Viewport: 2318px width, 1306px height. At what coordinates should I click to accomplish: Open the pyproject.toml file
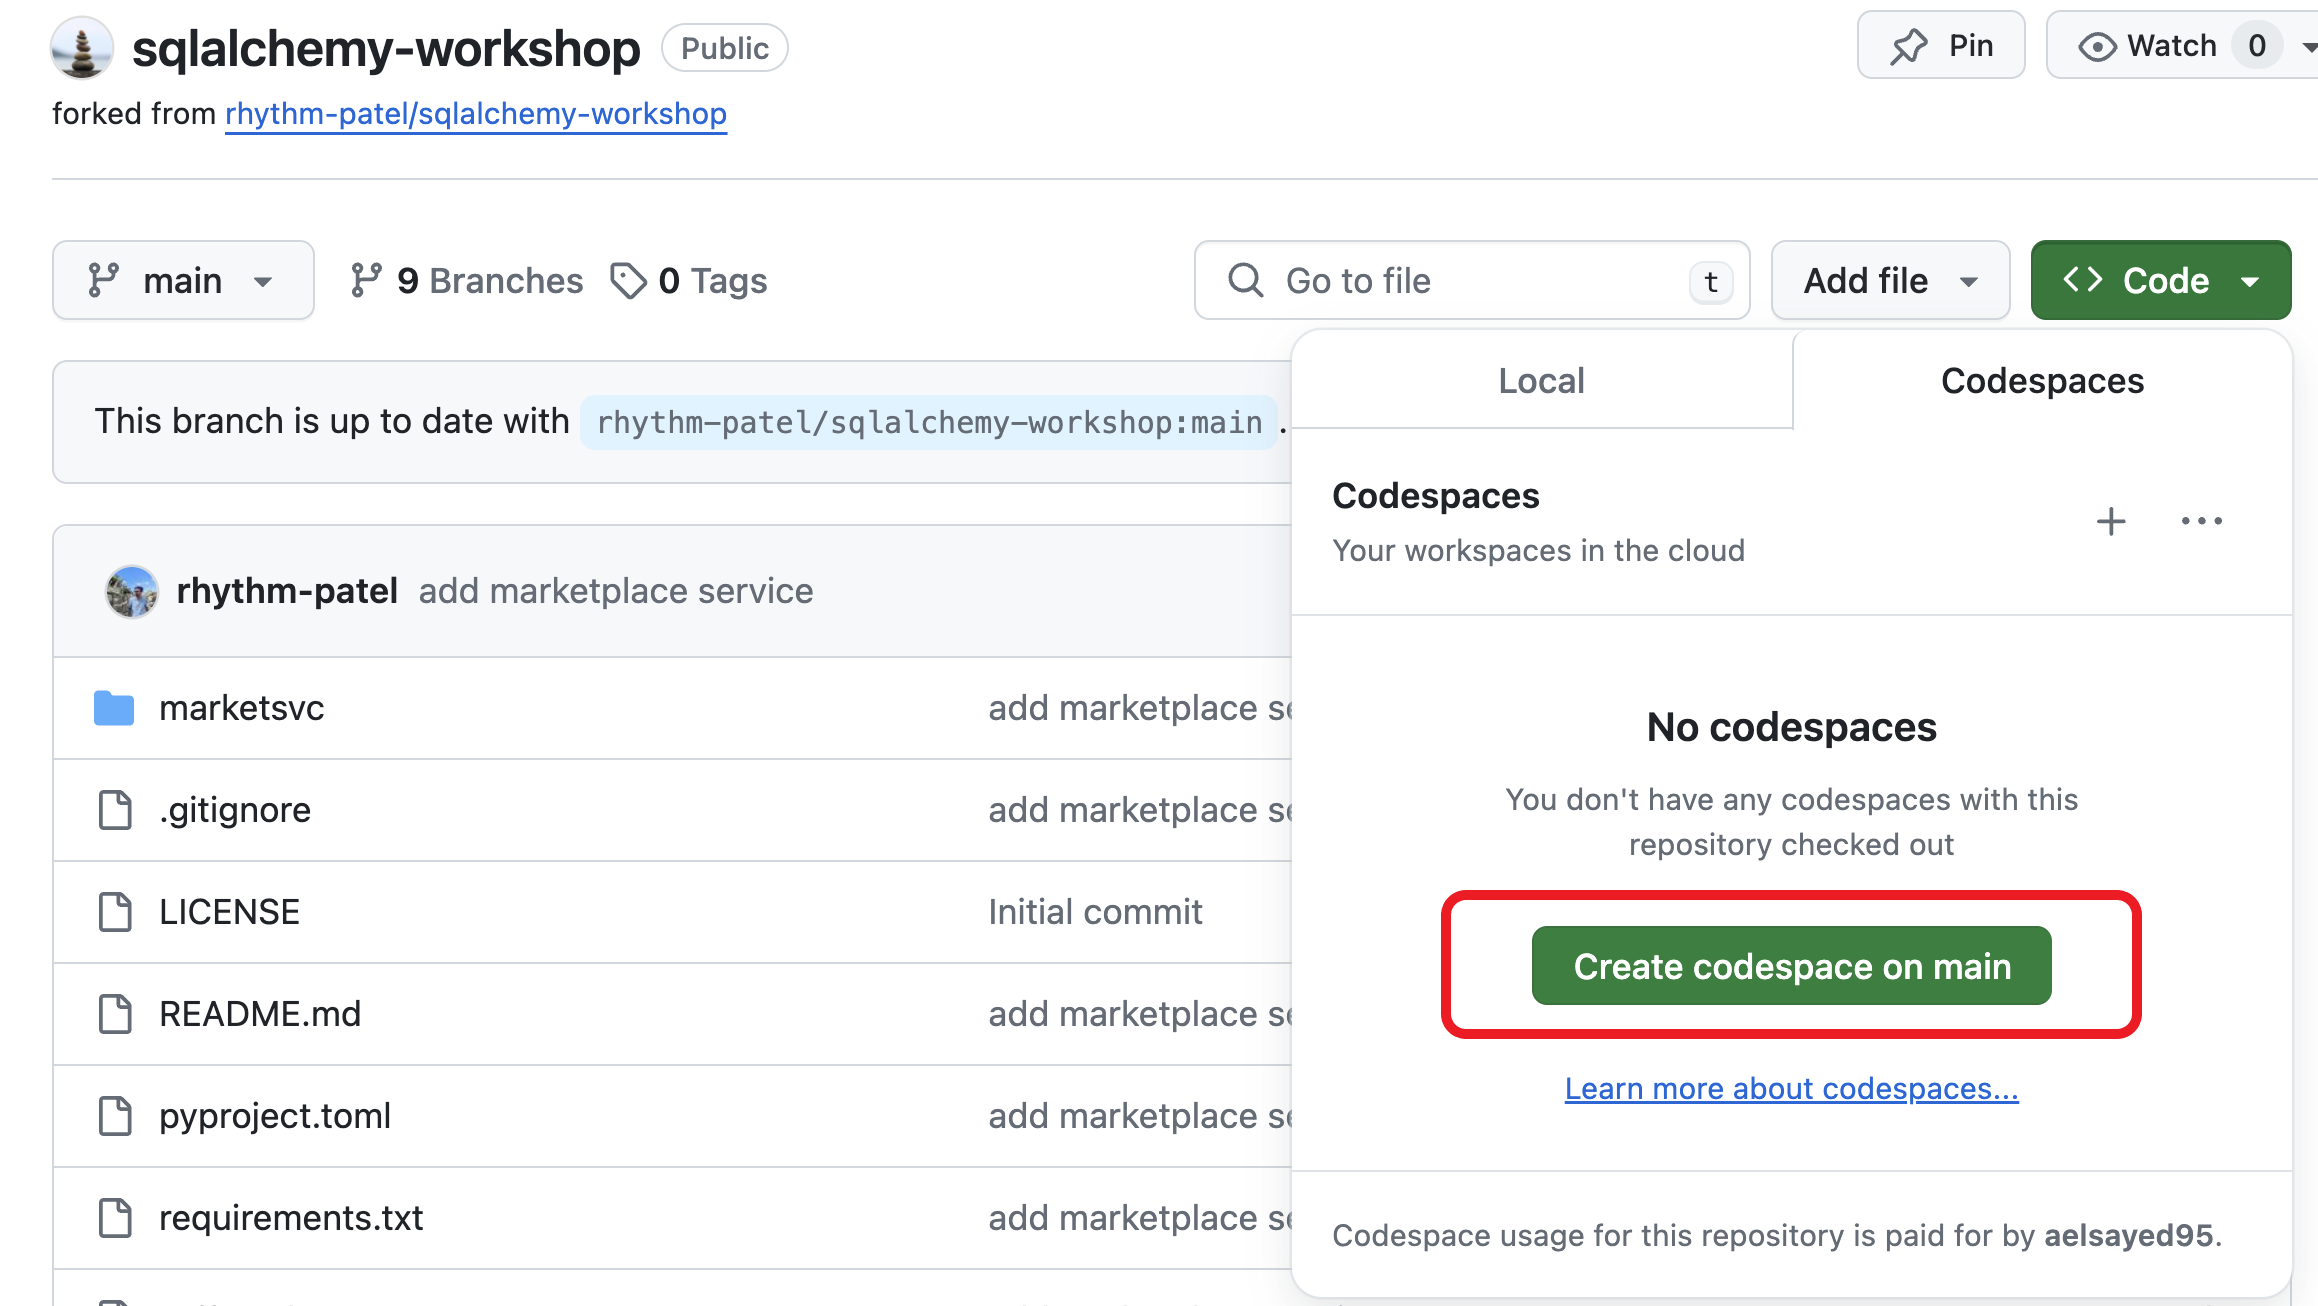click(275, 1116)
